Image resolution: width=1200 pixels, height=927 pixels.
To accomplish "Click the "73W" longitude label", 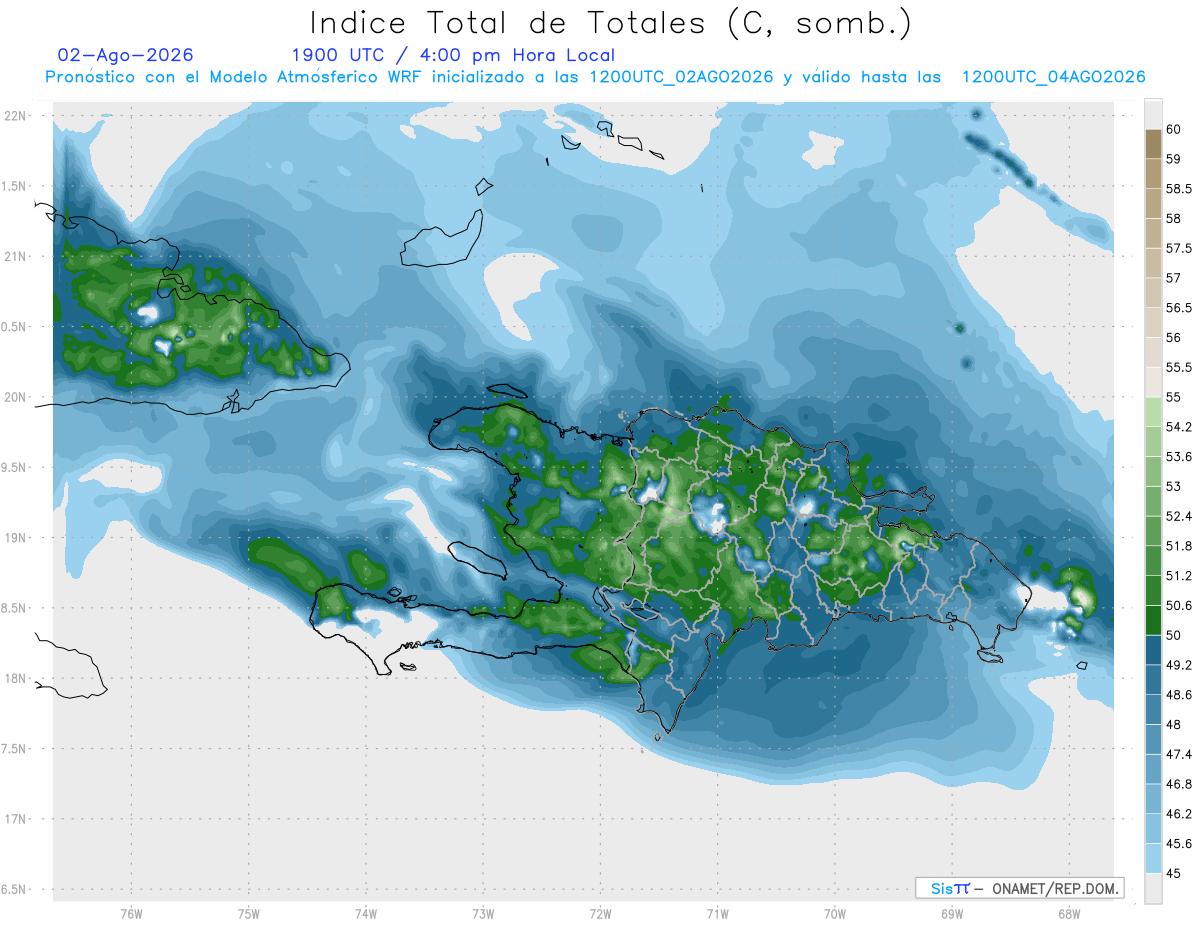I will pos(483,914).
